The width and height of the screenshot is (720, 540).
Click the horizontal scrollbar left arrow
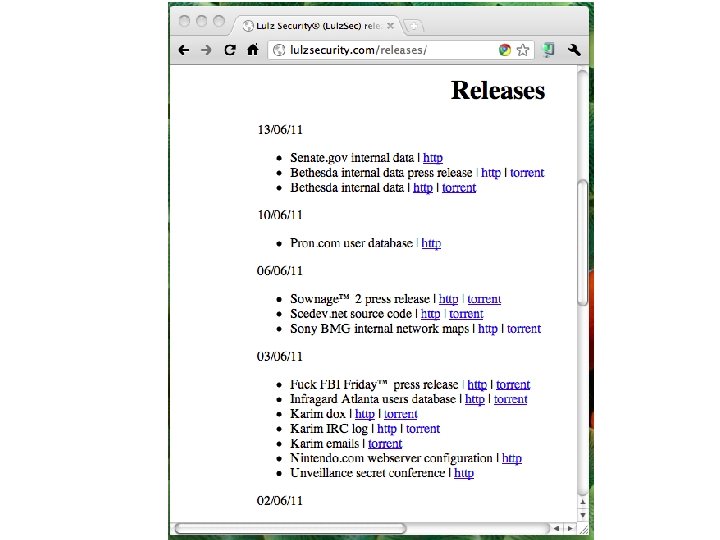[557, 529]
